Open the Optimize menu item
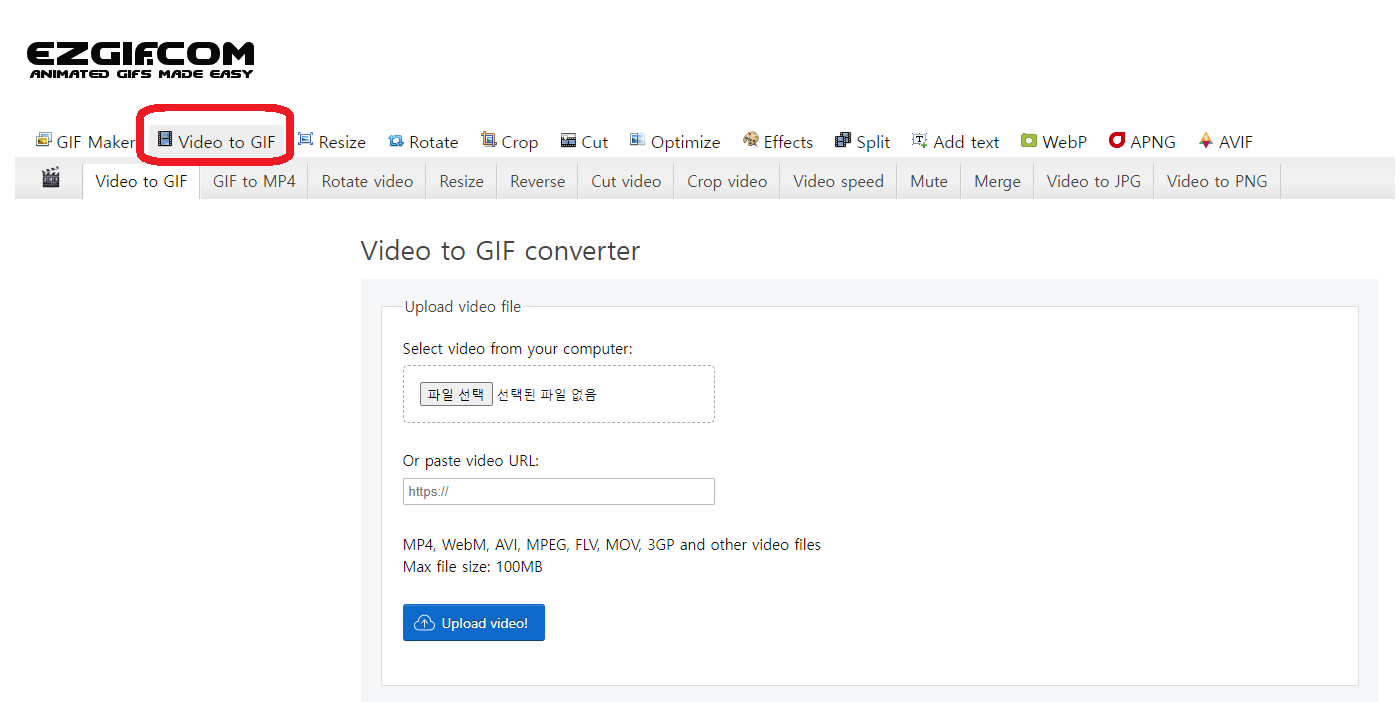1399x702 pixels. [x=675, y=142]
